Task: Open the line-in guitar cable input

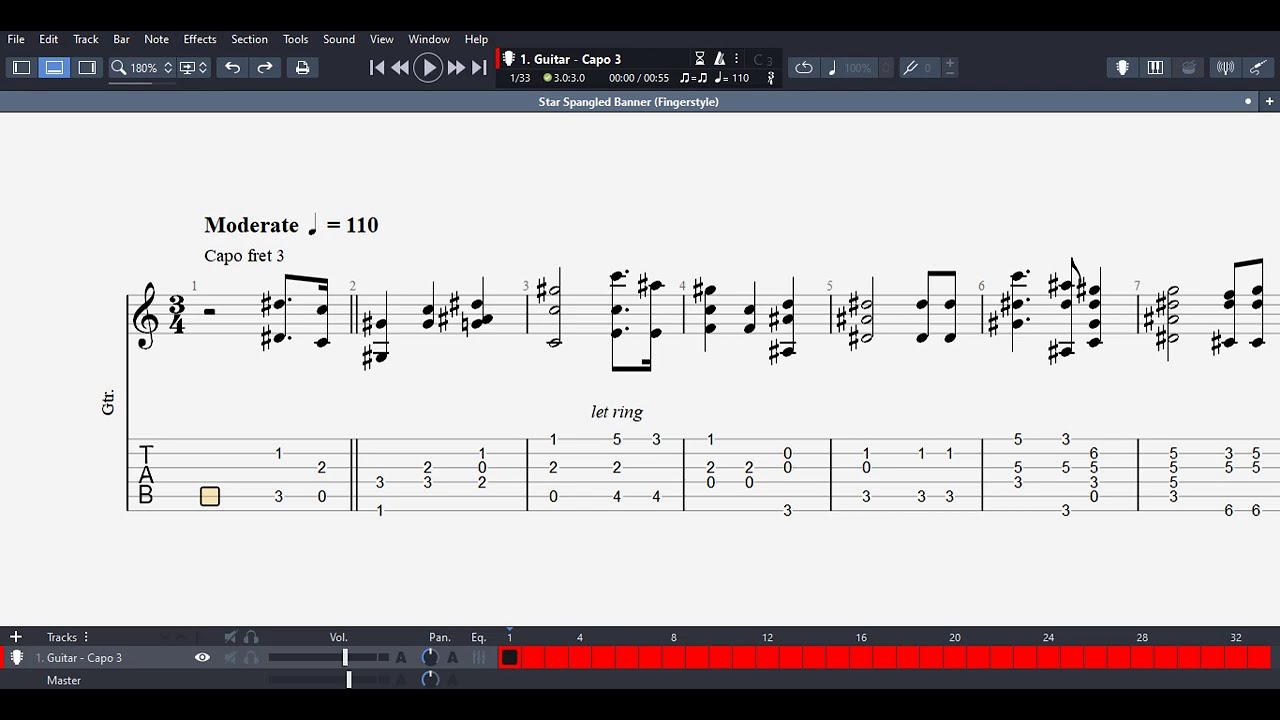Action: 1258,67
